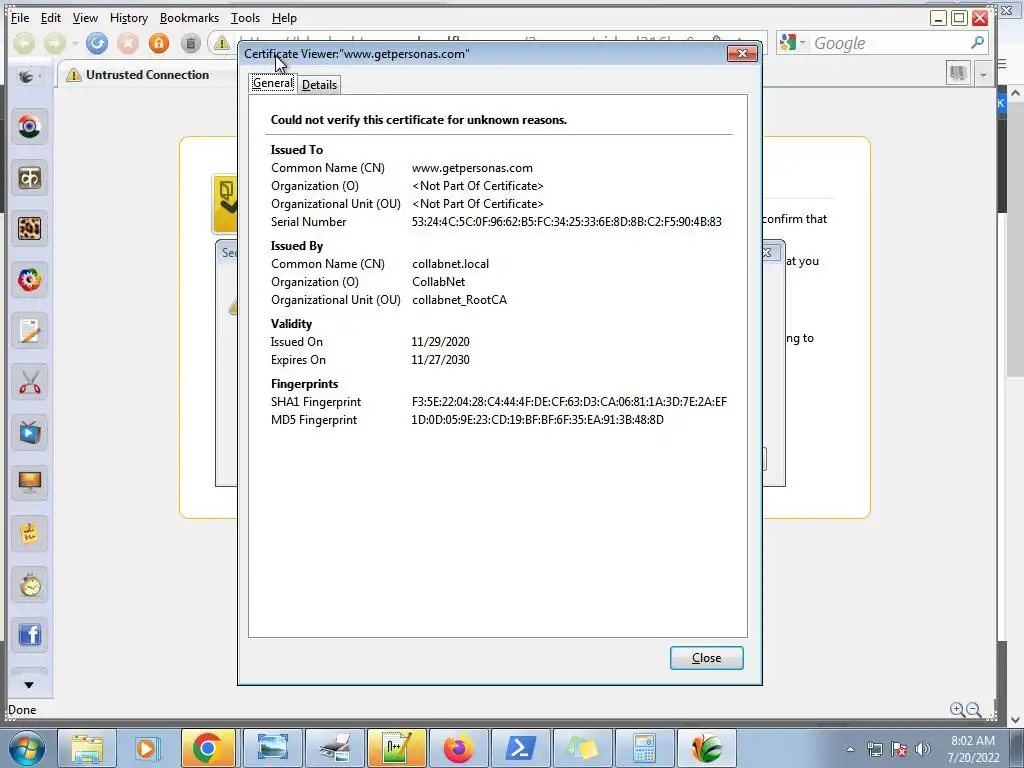The image size is (1024, 768).
Task: Open Notepad++ from the taskbar
Action: (396, 748)
